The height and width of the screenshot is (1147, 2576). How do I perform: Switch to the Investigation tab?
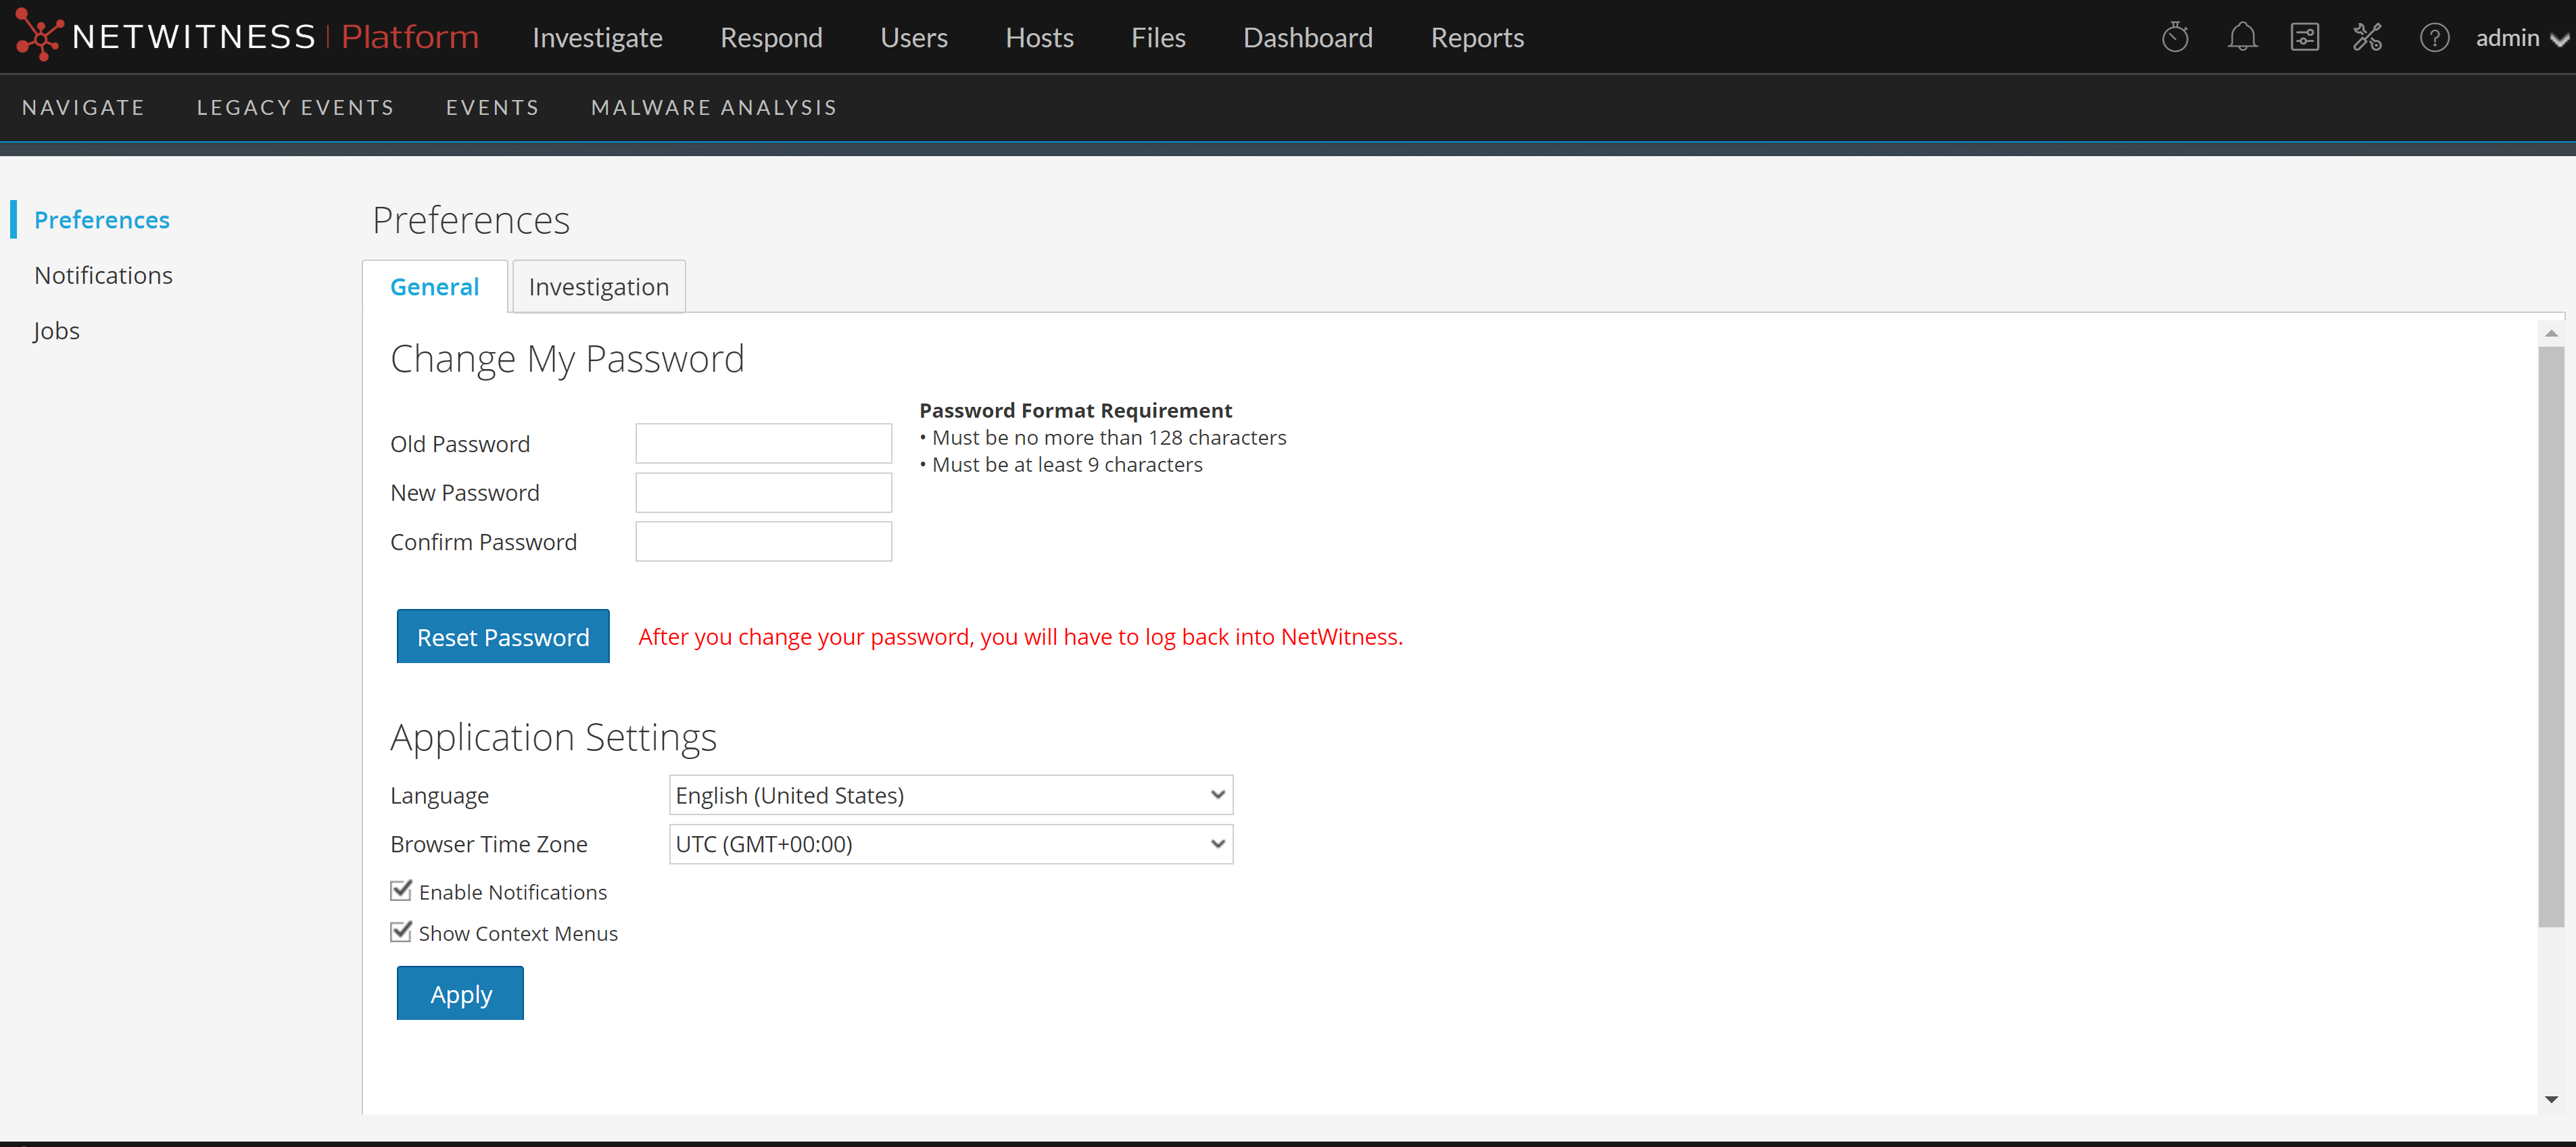coord(598,286)
